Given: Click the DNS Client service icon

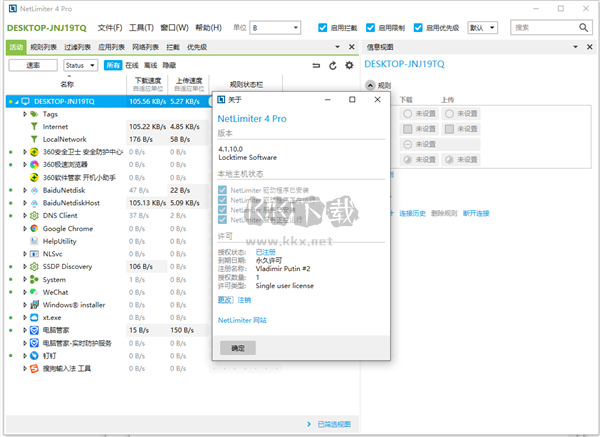Looking at the screenshot, I should (34, 215).
